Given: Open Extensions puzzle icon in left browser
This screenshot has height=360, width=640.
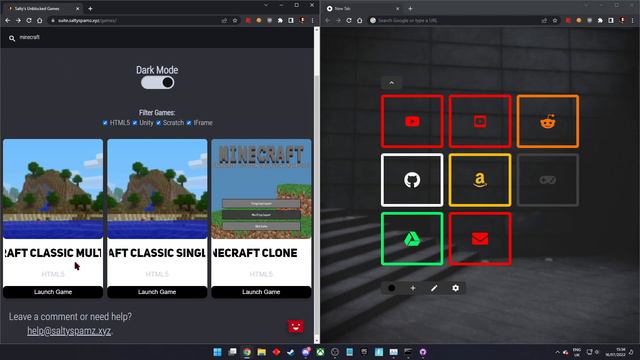Looking at the screenshot, I should (280, 20).
